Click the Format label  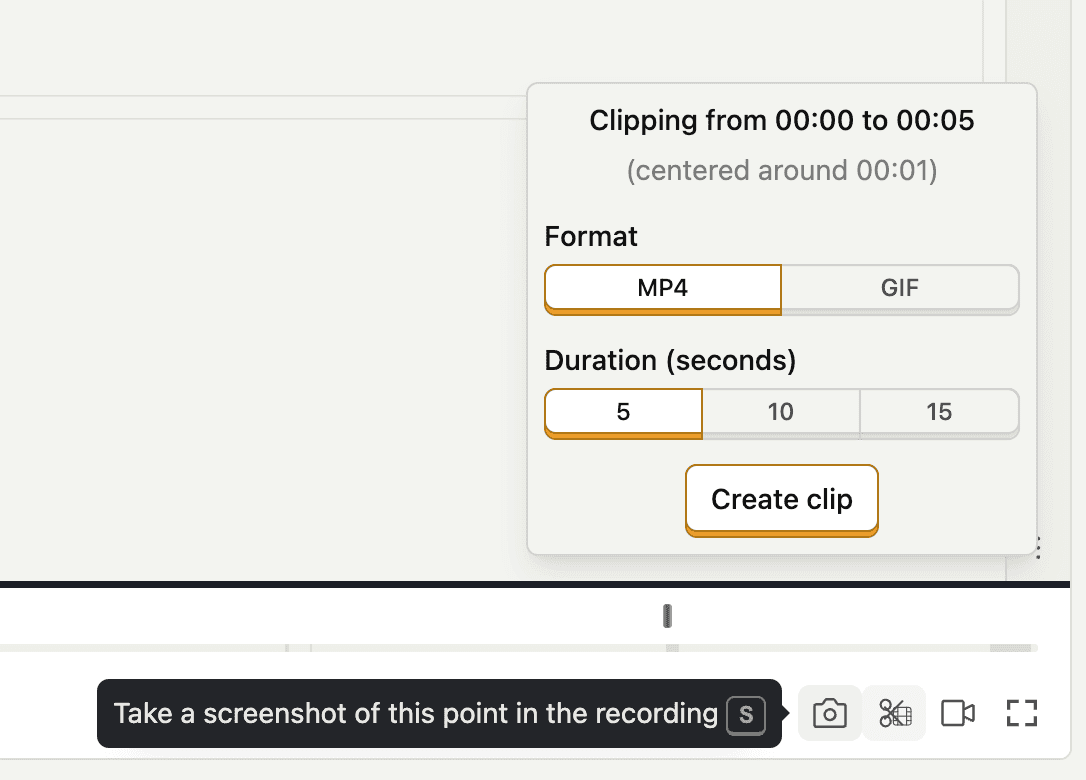[591, 237]
